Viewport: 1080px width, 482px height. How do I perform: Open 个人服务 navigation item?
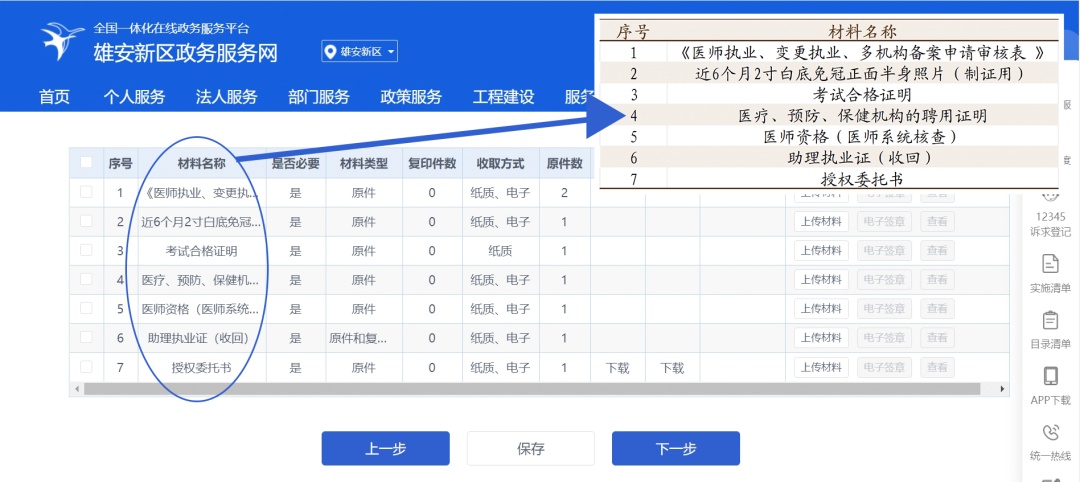tap(134, 97)
